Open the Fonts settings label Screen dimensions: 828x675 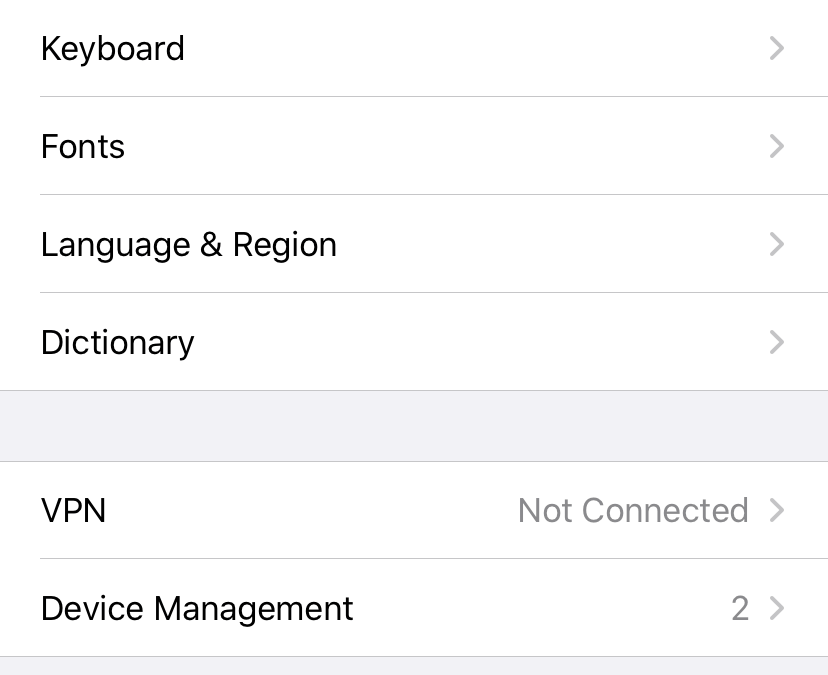pyautogui.click(x=83, y=147)
